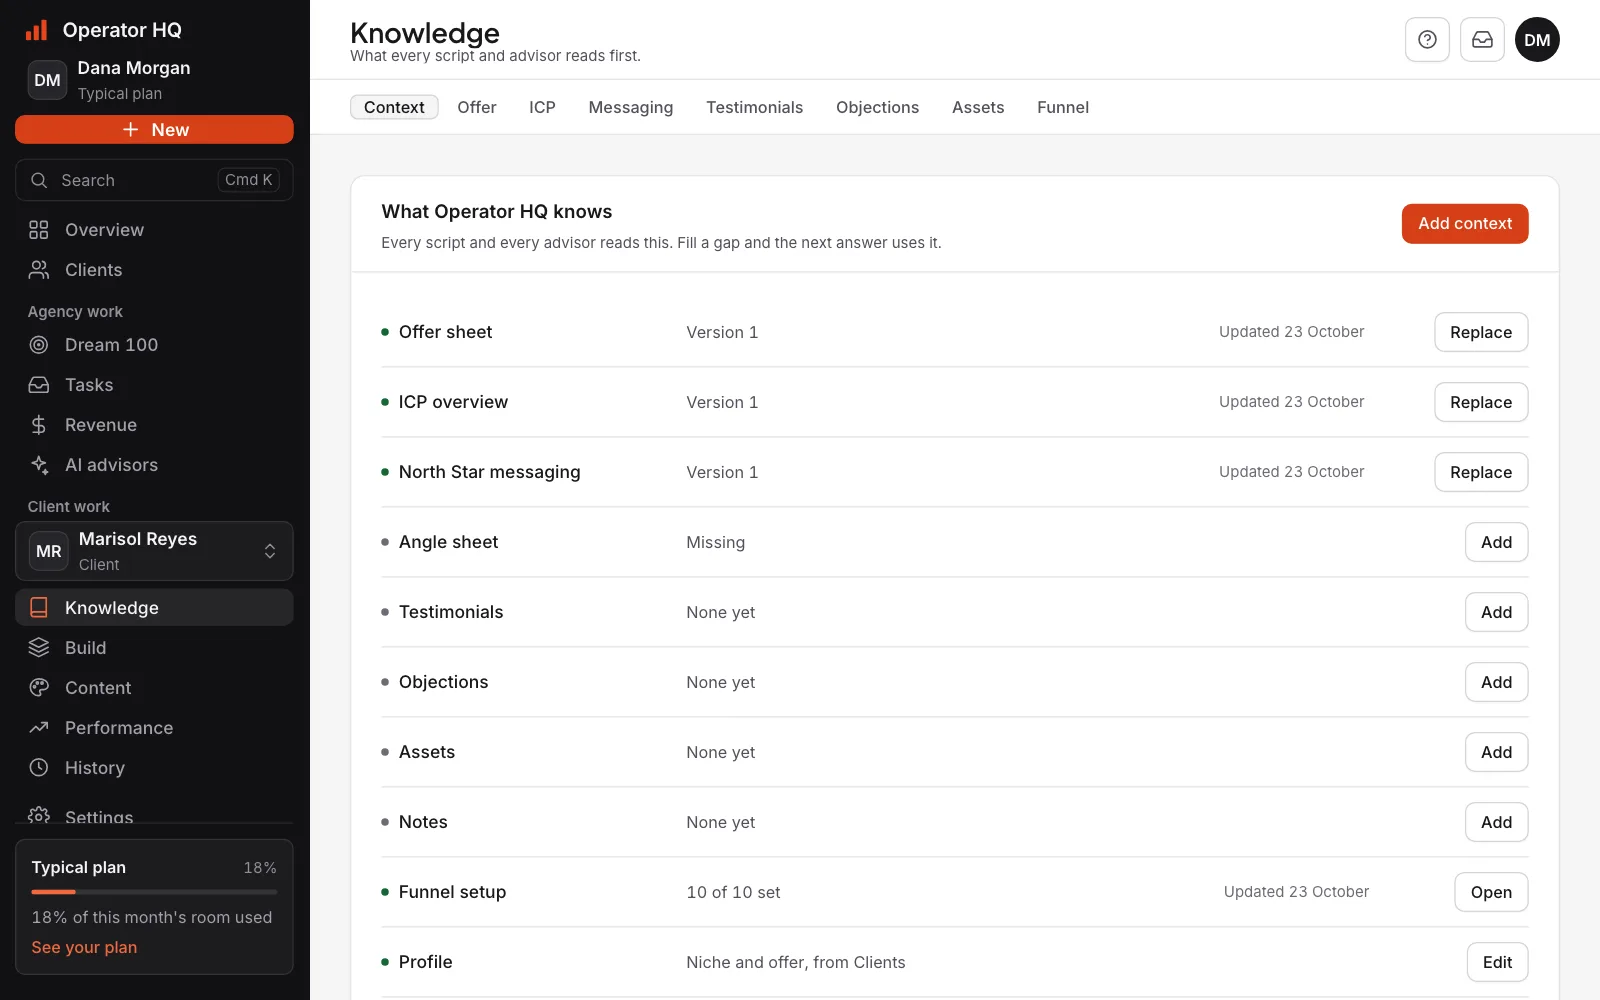Switch to the Offer tab
Viewport: 1600px width, 1000px height.
click(477, 107)
